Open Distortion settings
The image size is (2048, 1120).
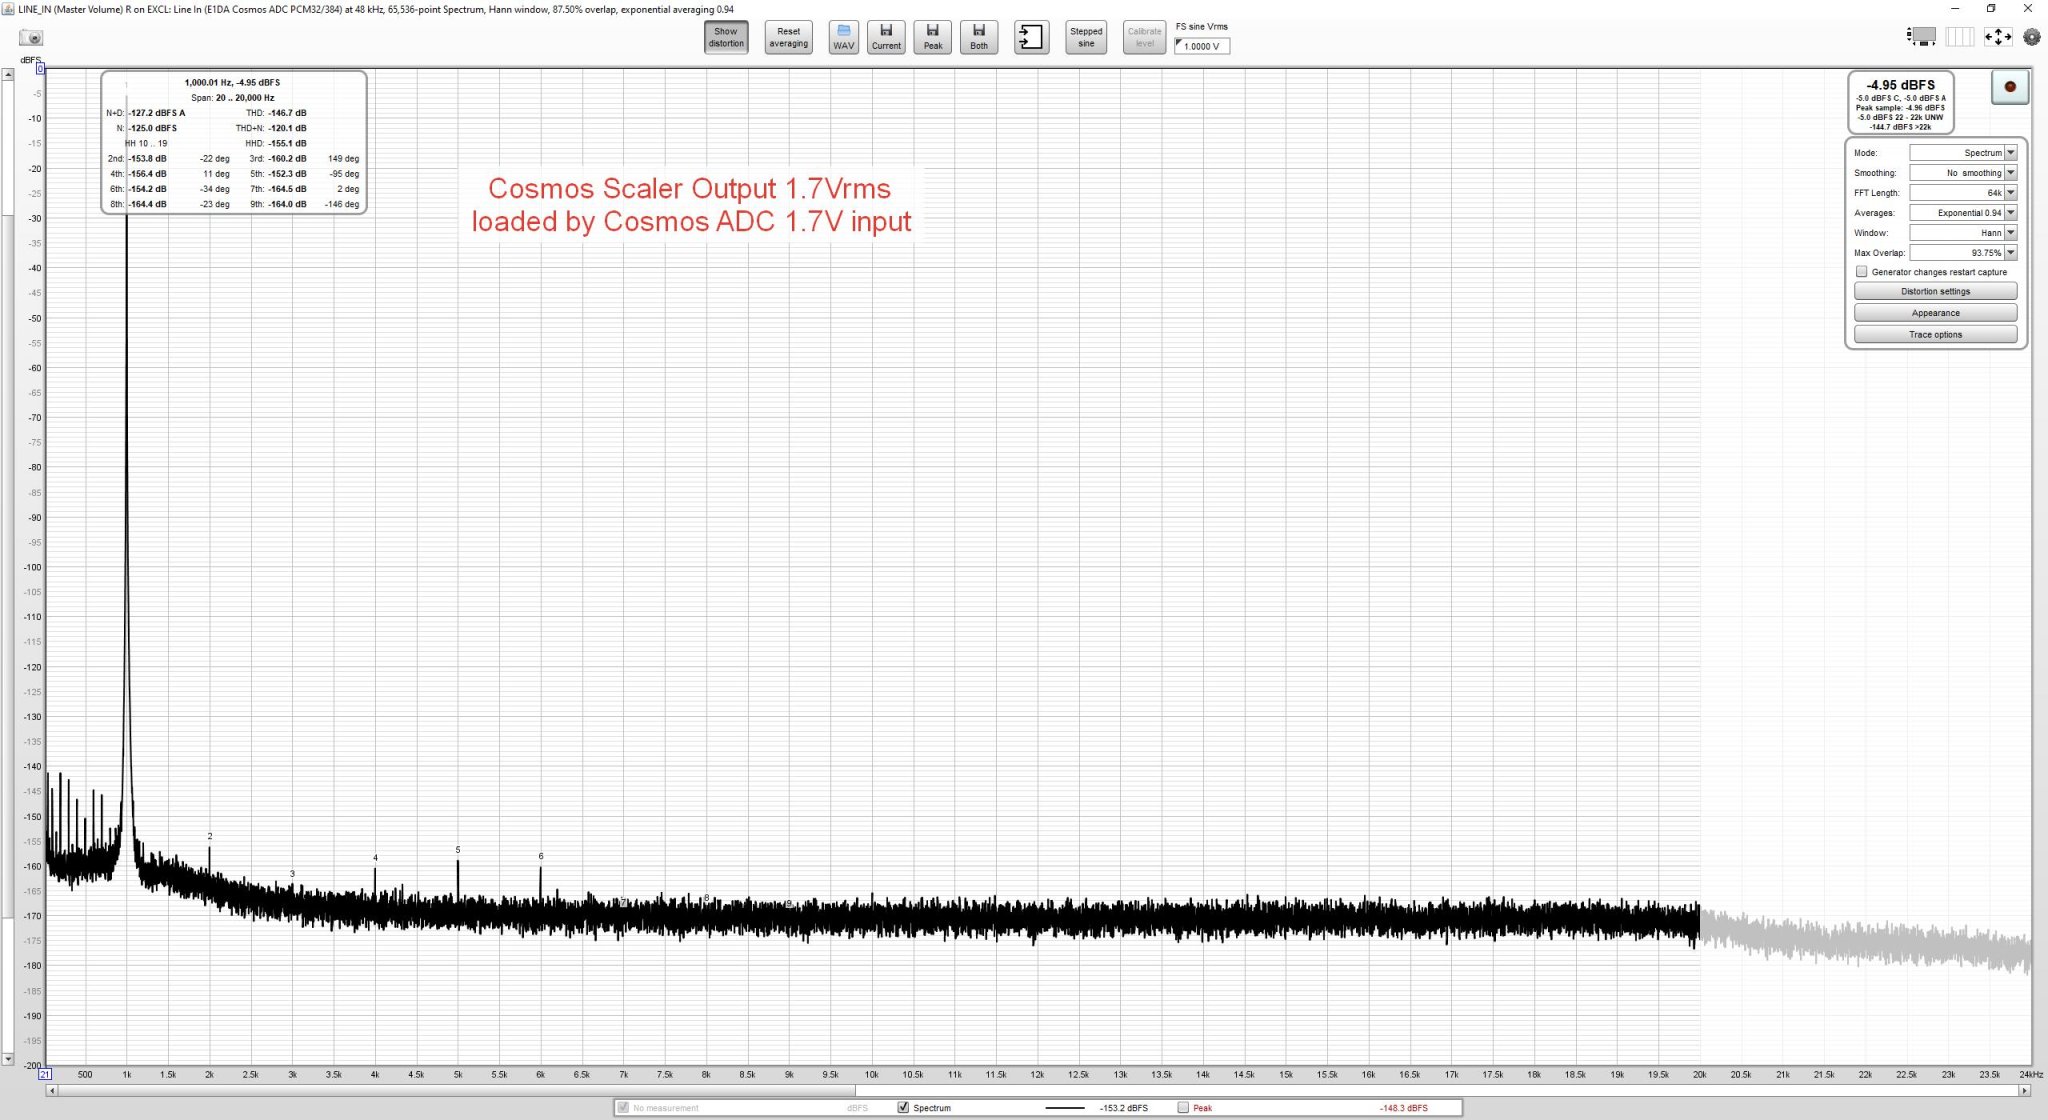pyautogui.click(x=1935, y=291)
